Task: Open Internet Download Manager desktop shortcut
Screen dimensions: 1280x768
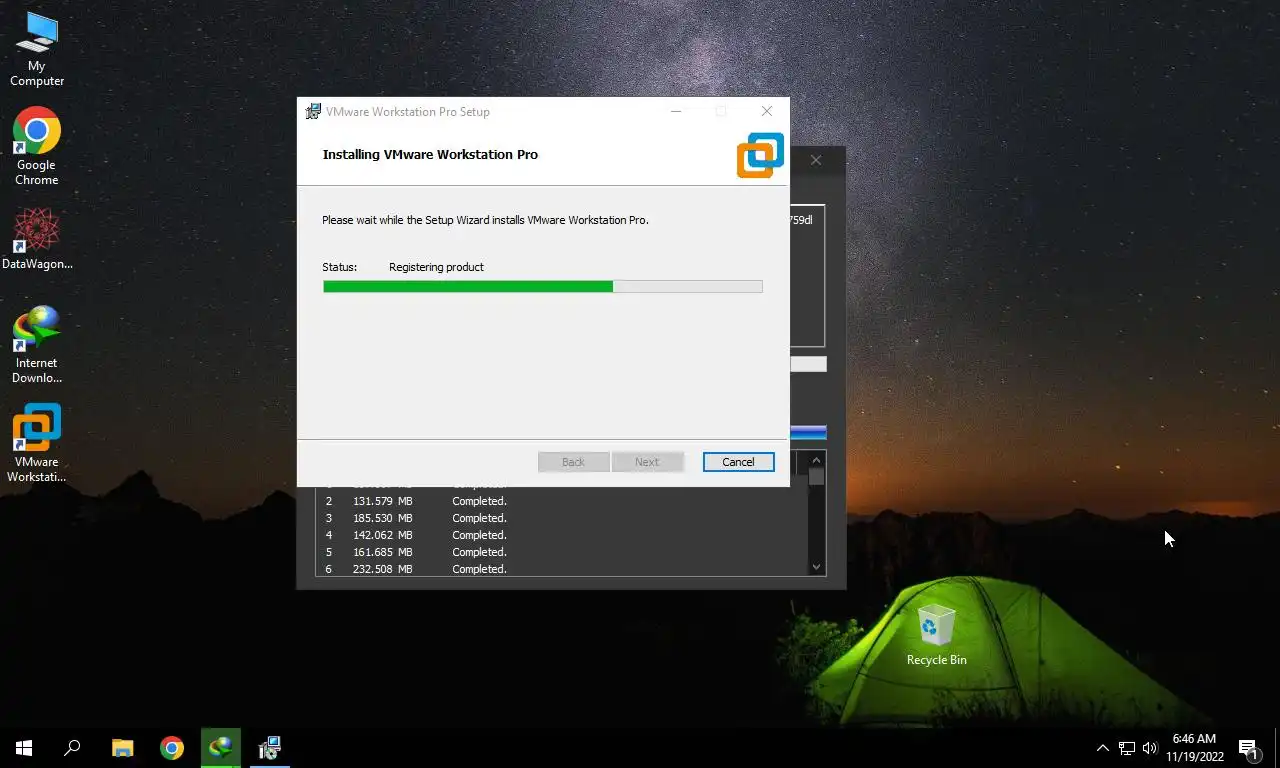Action: [37, 345]
